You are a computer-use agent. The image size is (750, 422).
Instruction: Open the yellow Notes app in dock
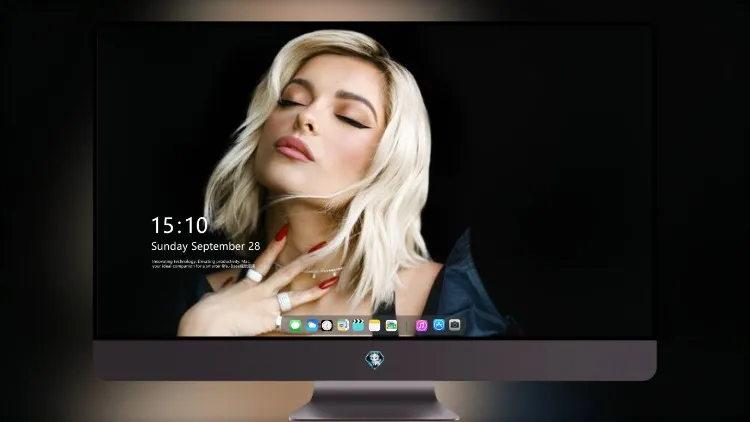point(375,326)
